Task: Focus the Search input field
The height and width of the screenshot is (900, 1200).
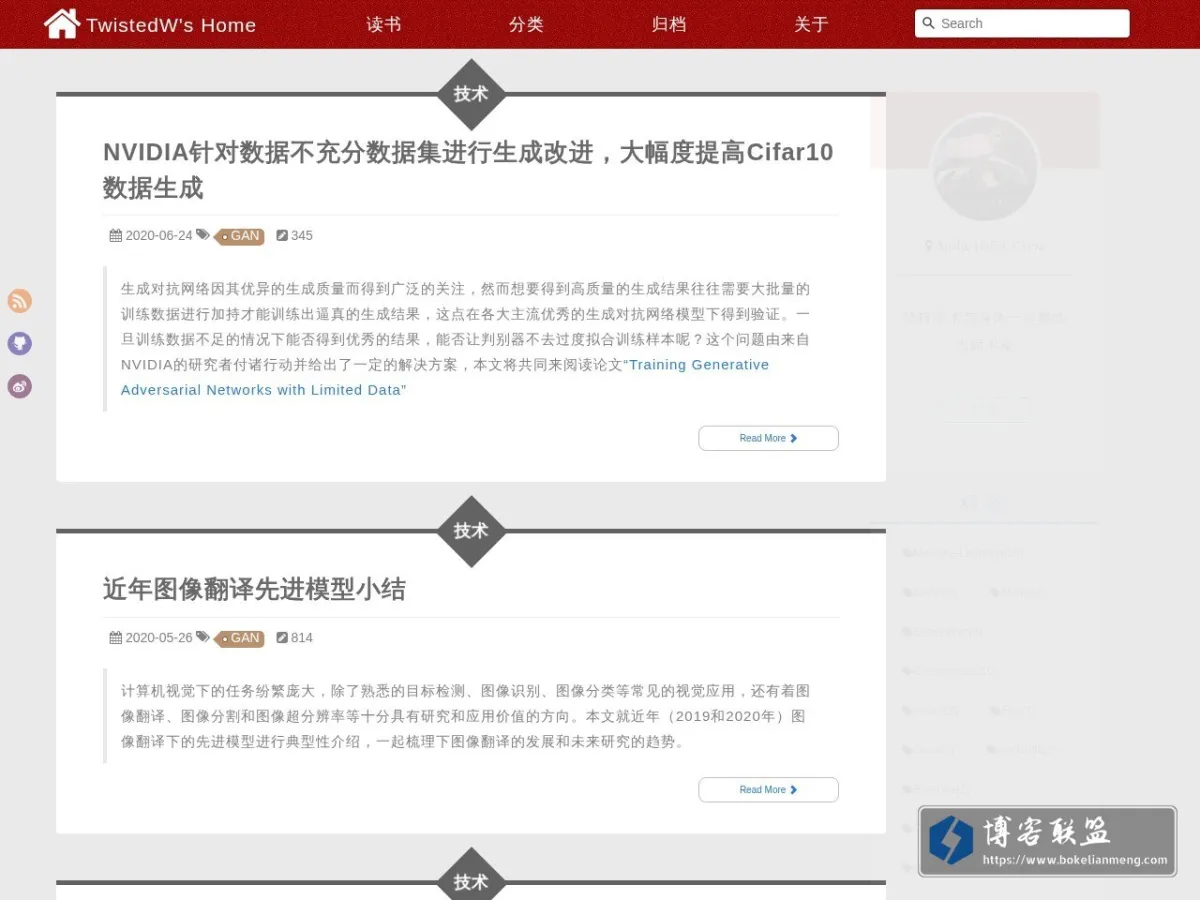Action: point(1022,23)
